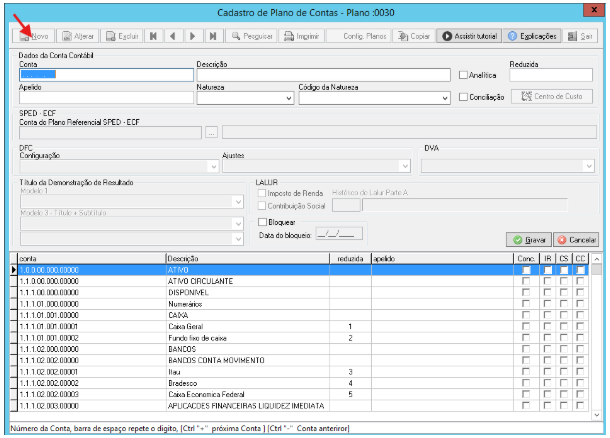The width and height of the screenshot is (610, 438).
Task: Enable the Analítica checkbox
Action: point(463,75)
